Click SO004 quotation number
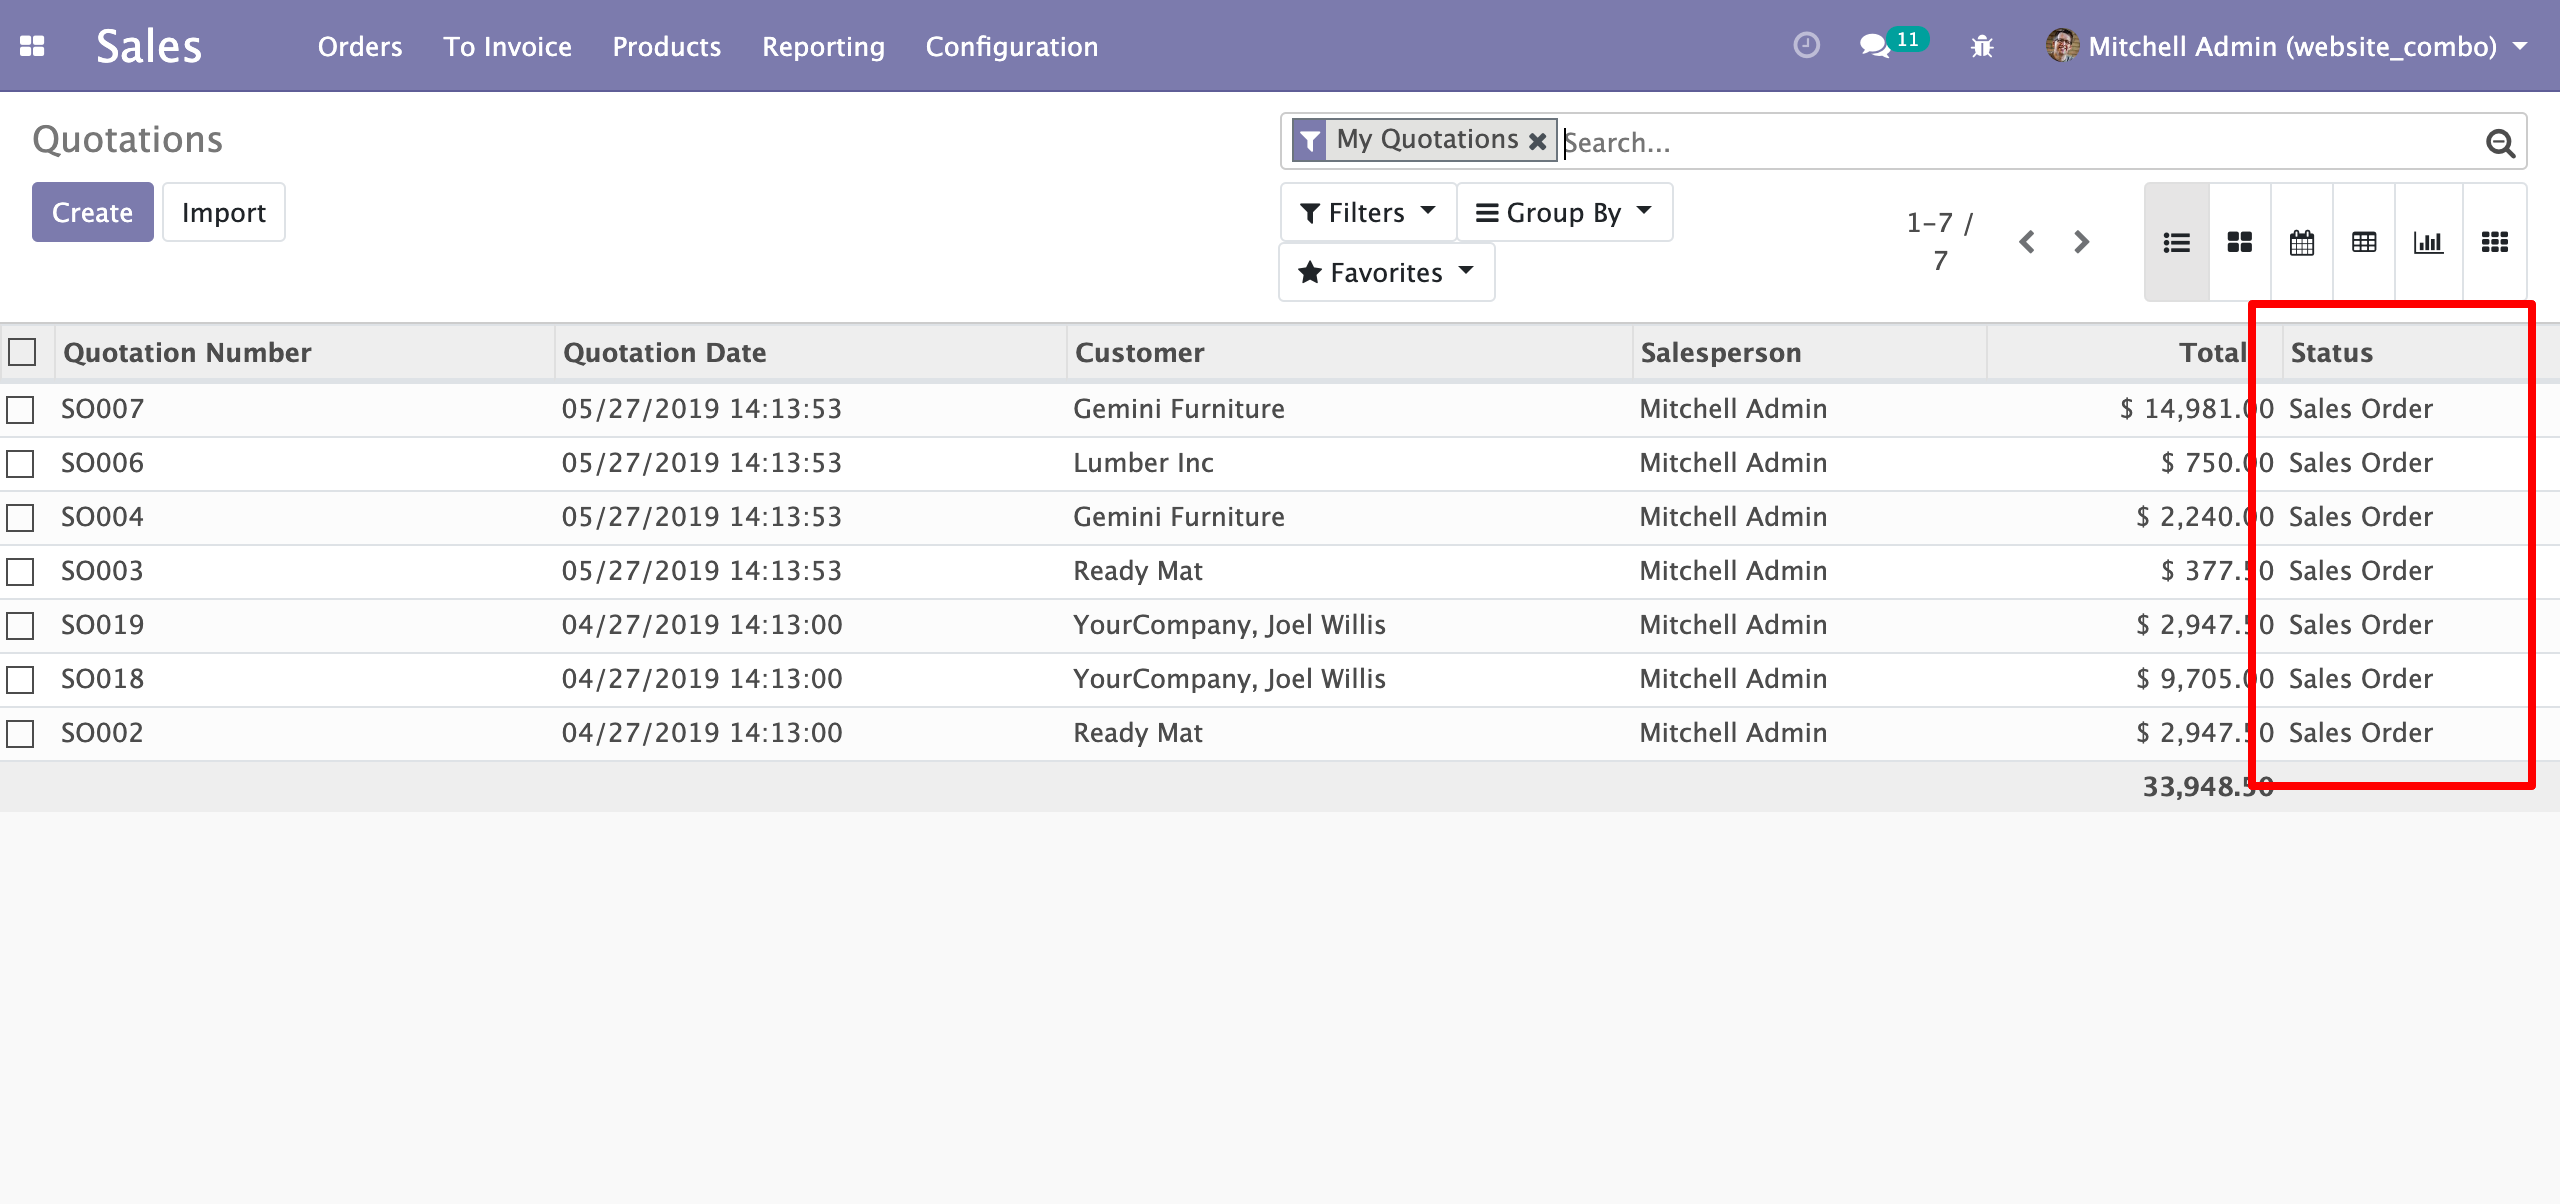 click(102, 517)
